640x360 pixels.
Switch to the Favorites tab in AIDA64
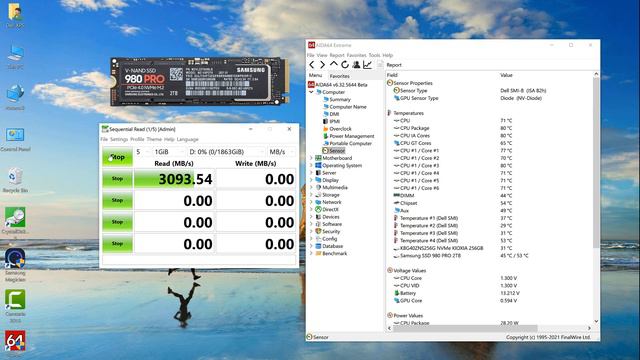tap(340, 76)
